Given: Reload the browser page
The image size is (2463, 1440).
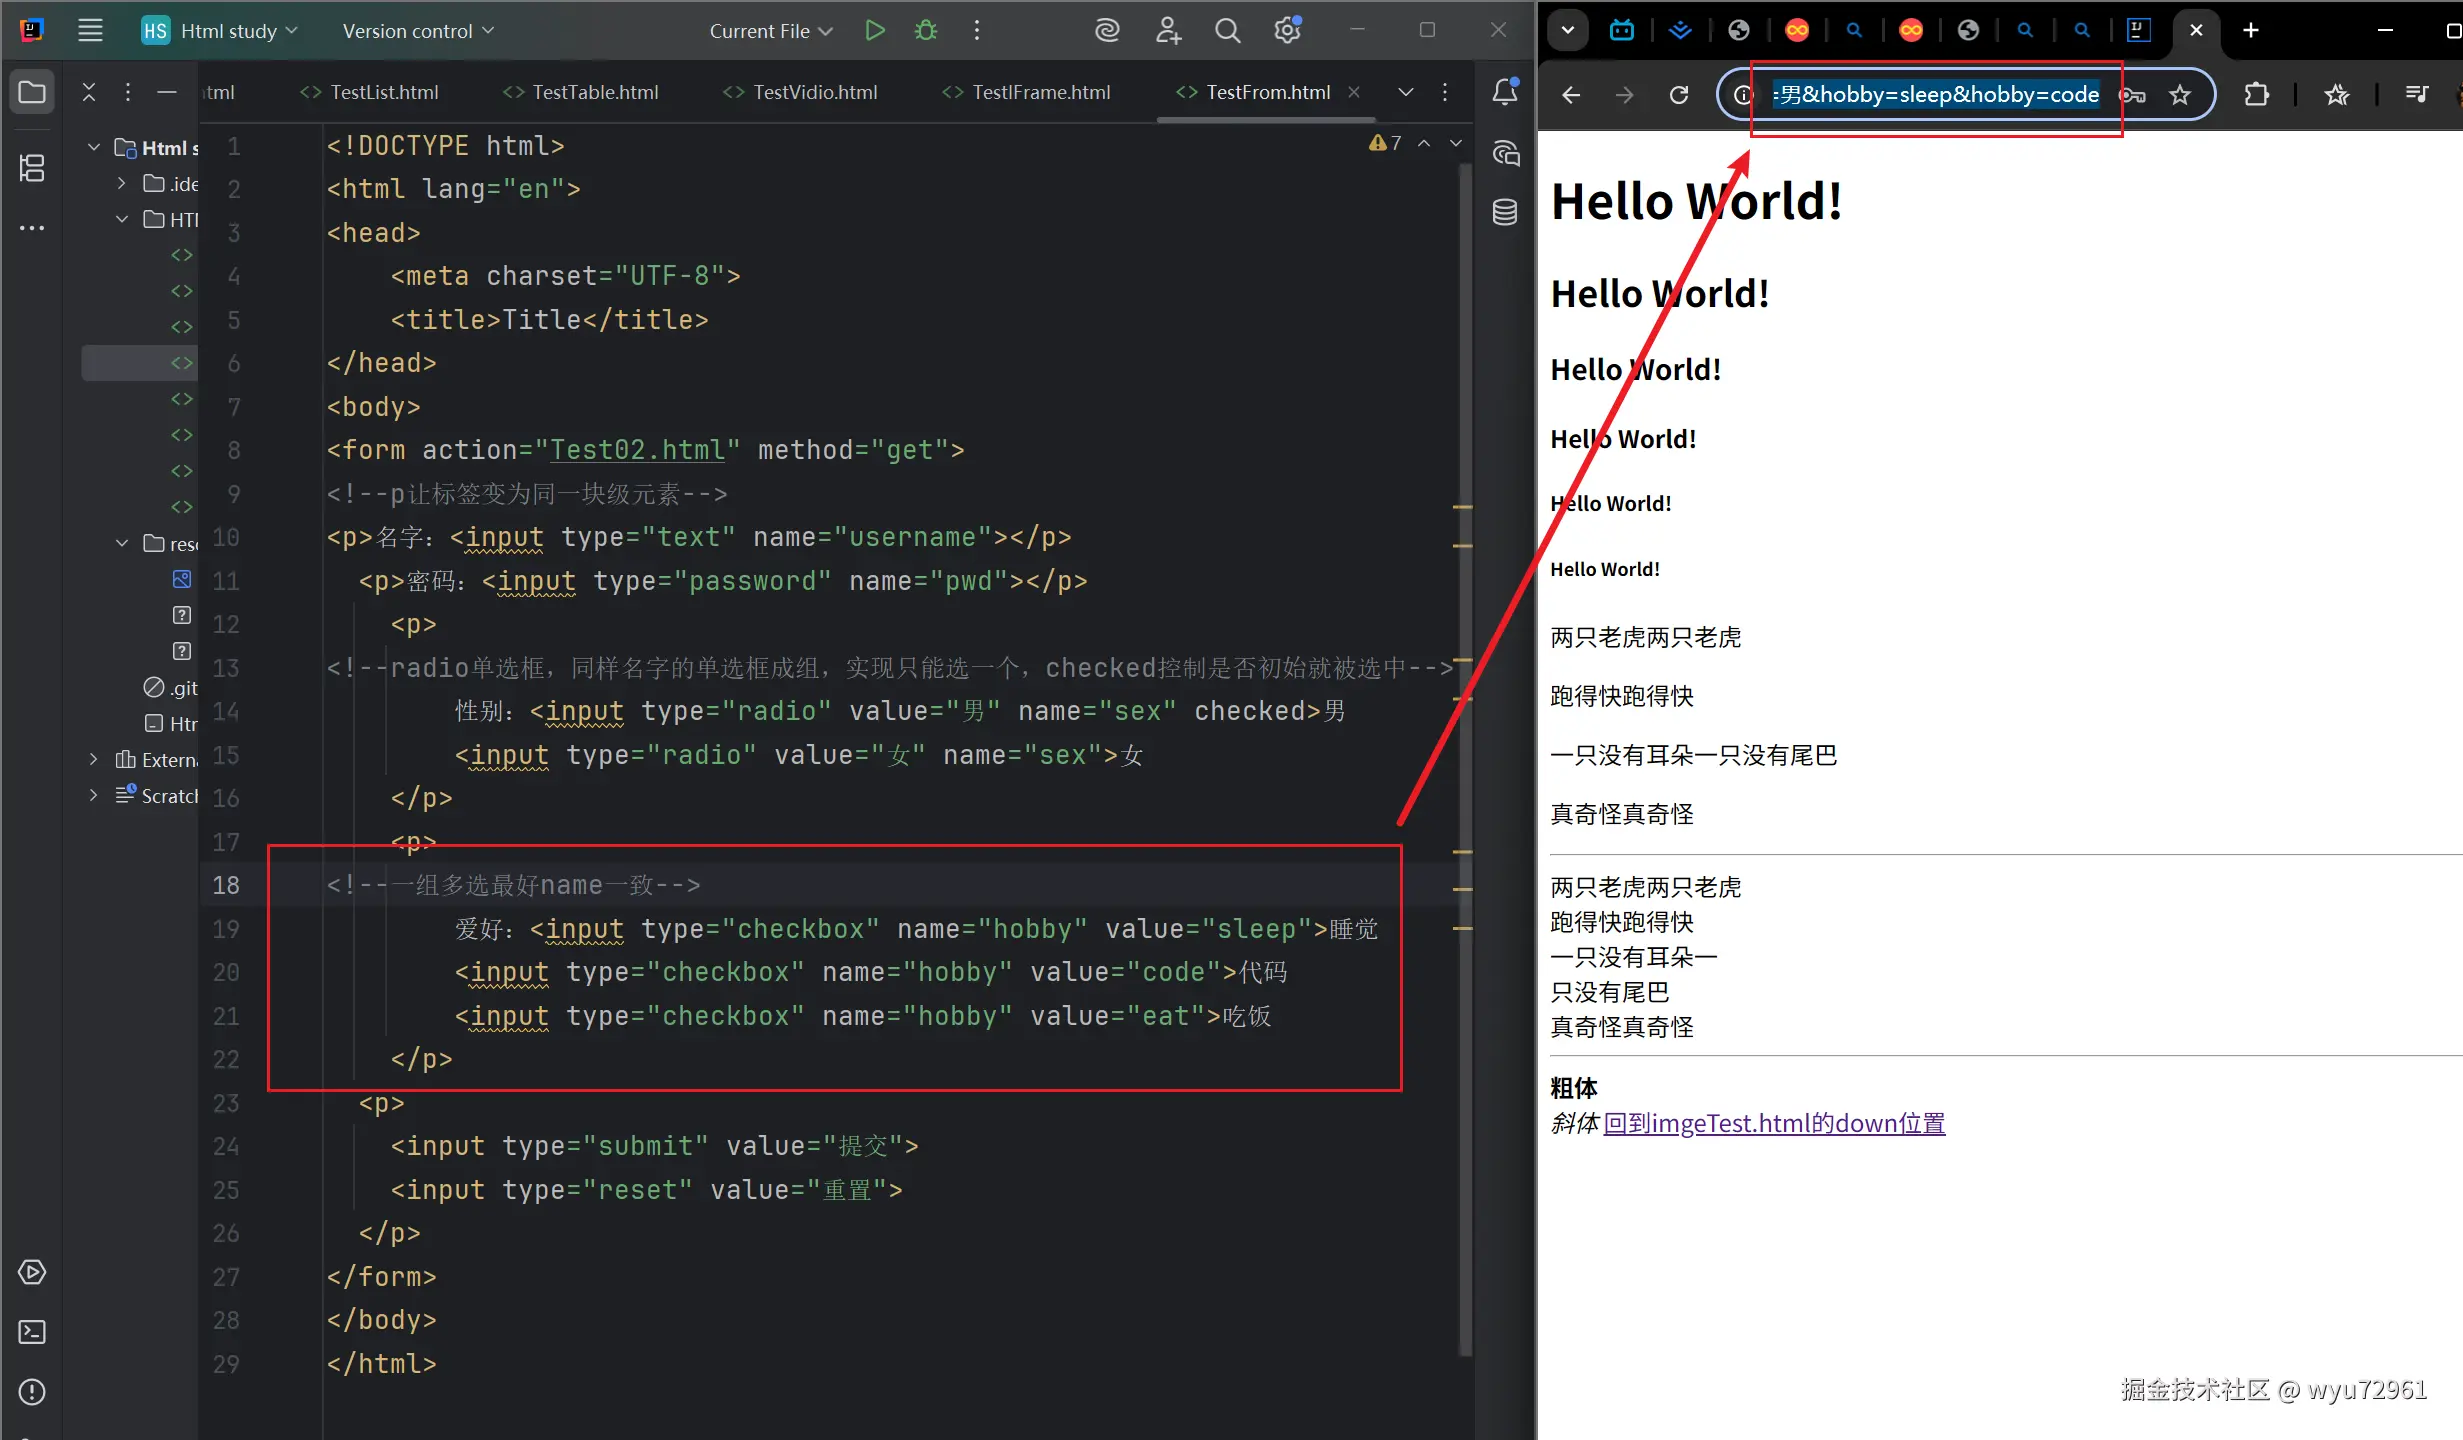Looking at the screenshot, I should 1679,95.
